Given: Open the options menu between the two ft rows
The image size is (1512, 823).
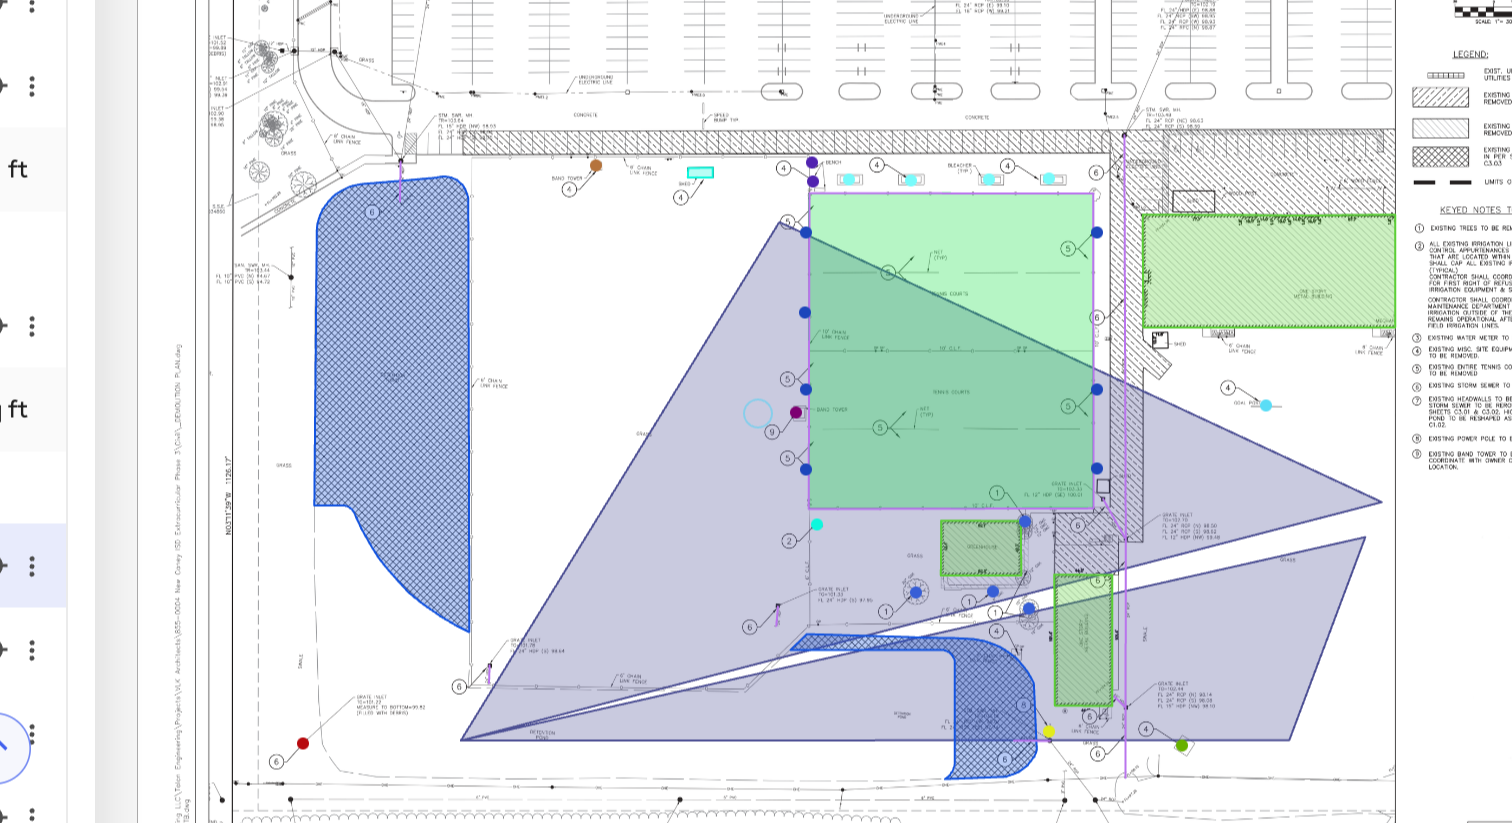Looking at the screenshot, I should [32, 326].
